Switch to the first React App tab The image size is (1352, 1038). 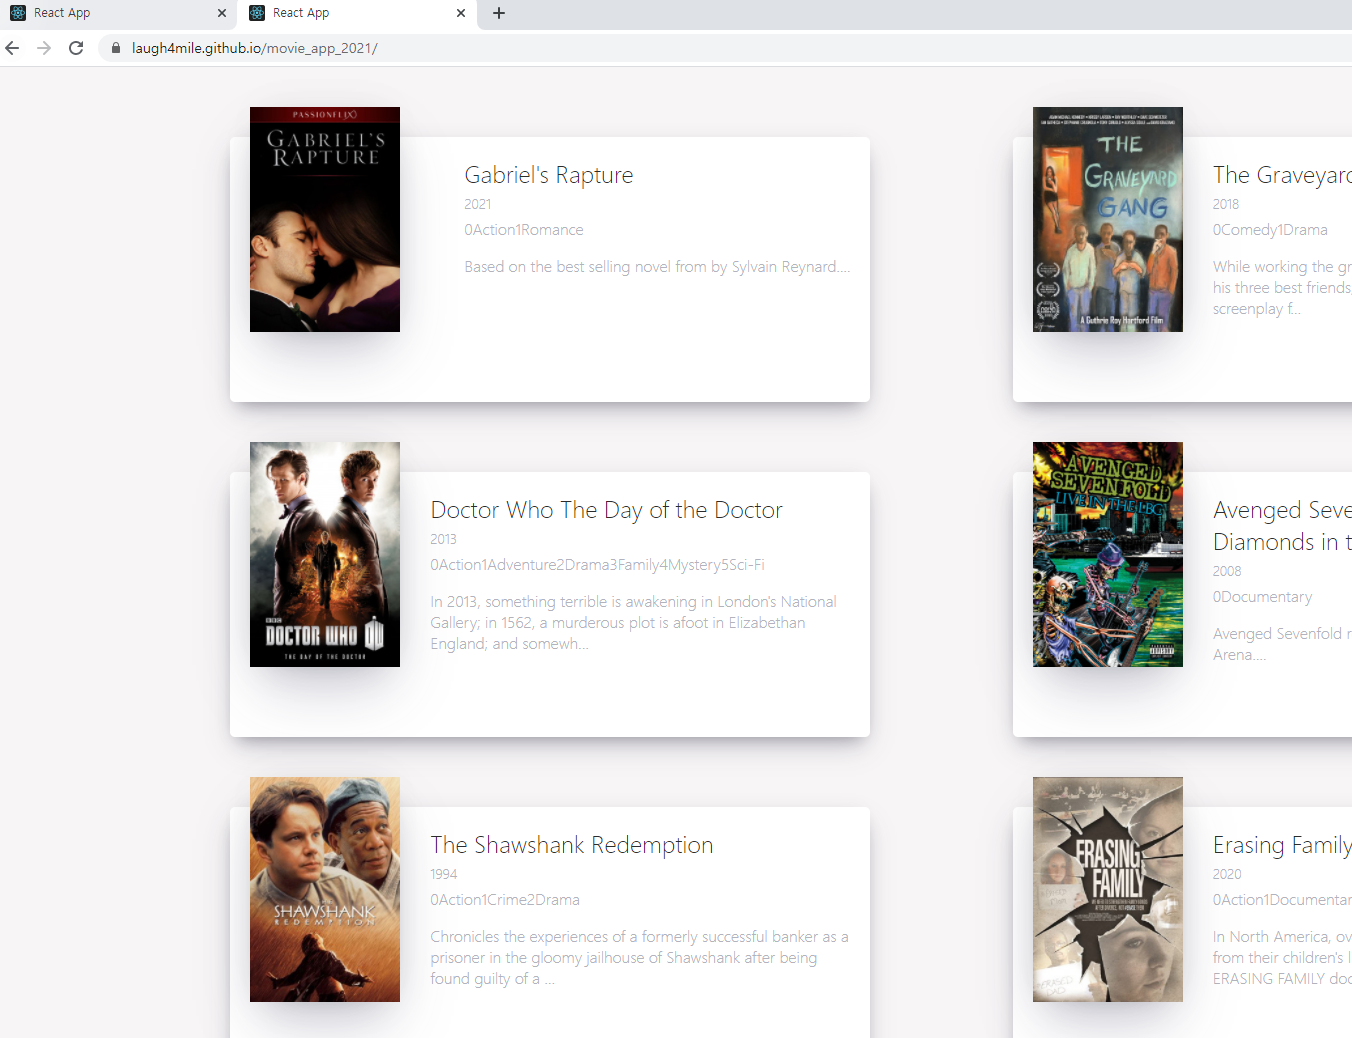click(x=119, y=13)
